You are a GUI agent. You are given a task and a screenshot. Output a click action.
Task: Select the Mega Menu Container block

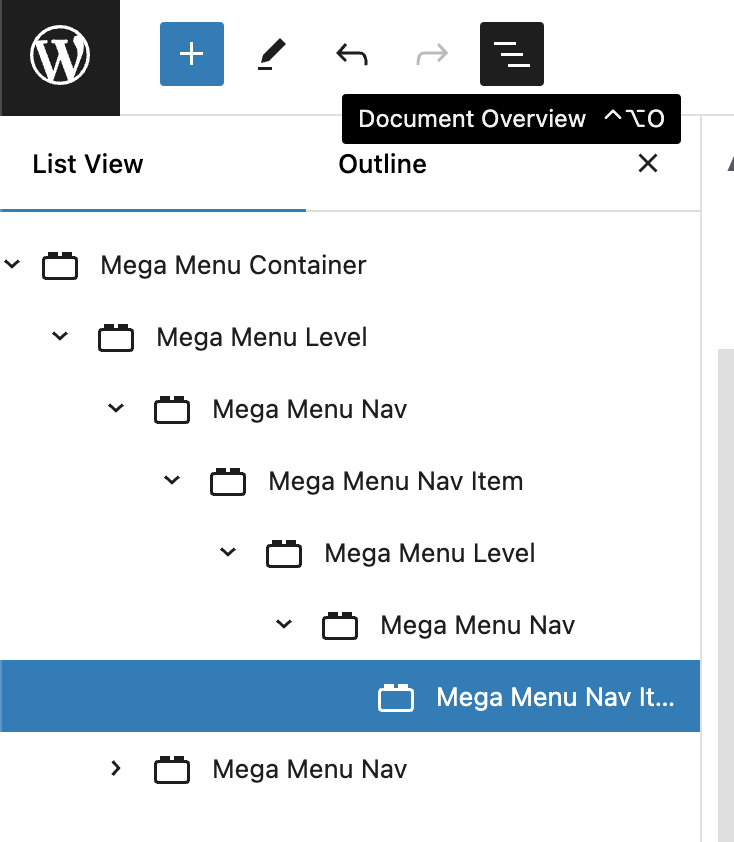point(233,265)
